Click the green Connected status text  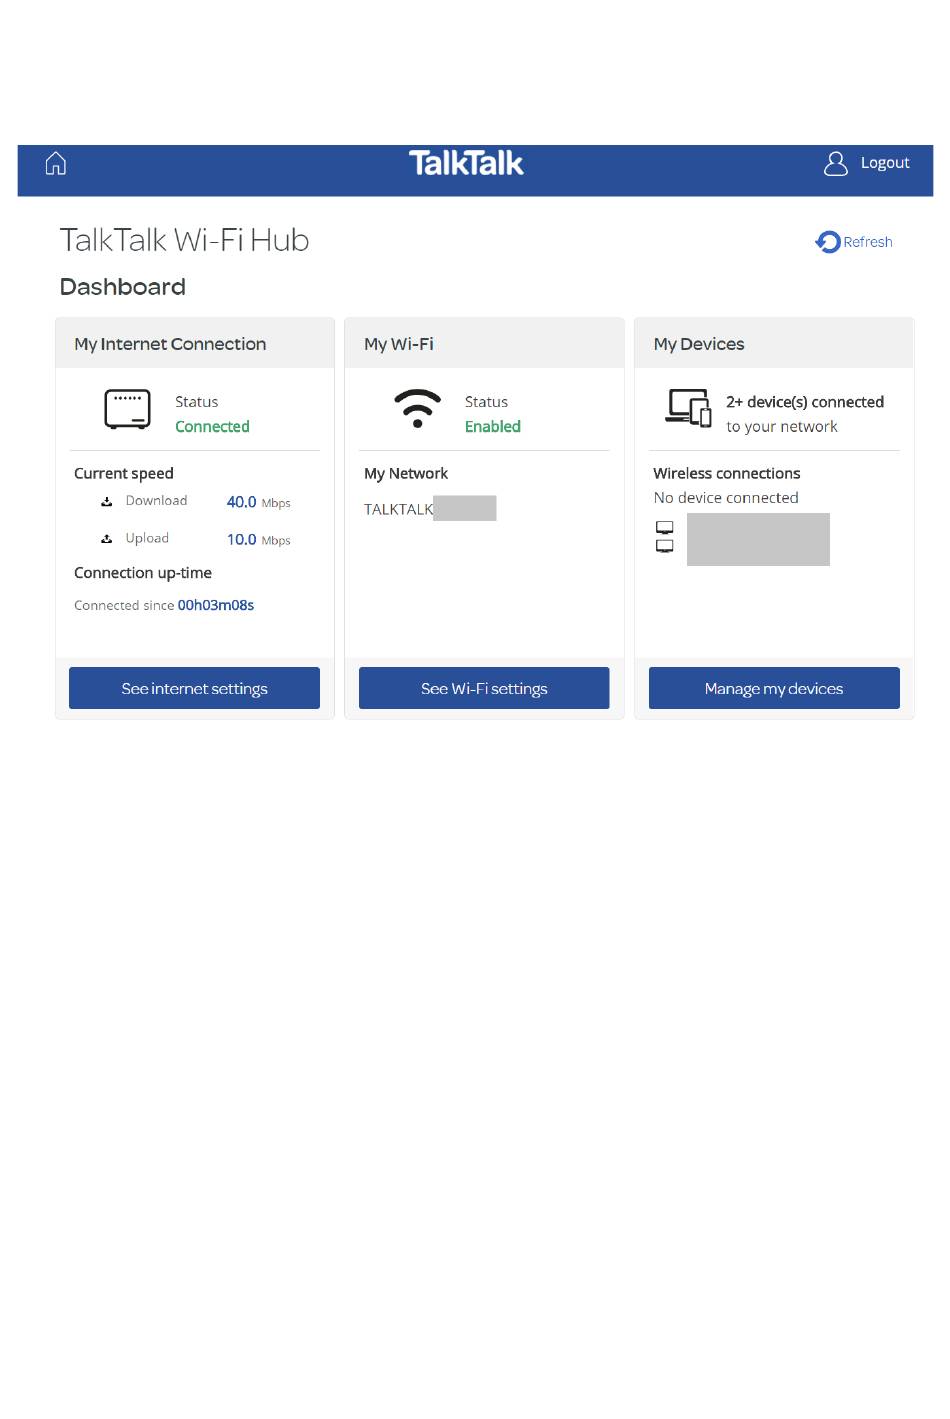[212, 426]
